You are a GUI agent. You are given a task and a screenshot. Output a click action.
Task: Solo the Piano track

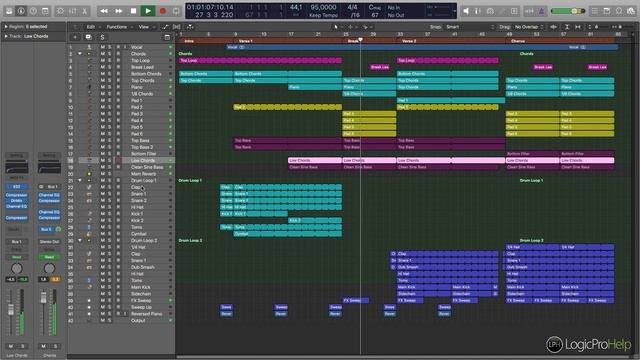coord(109,87)
